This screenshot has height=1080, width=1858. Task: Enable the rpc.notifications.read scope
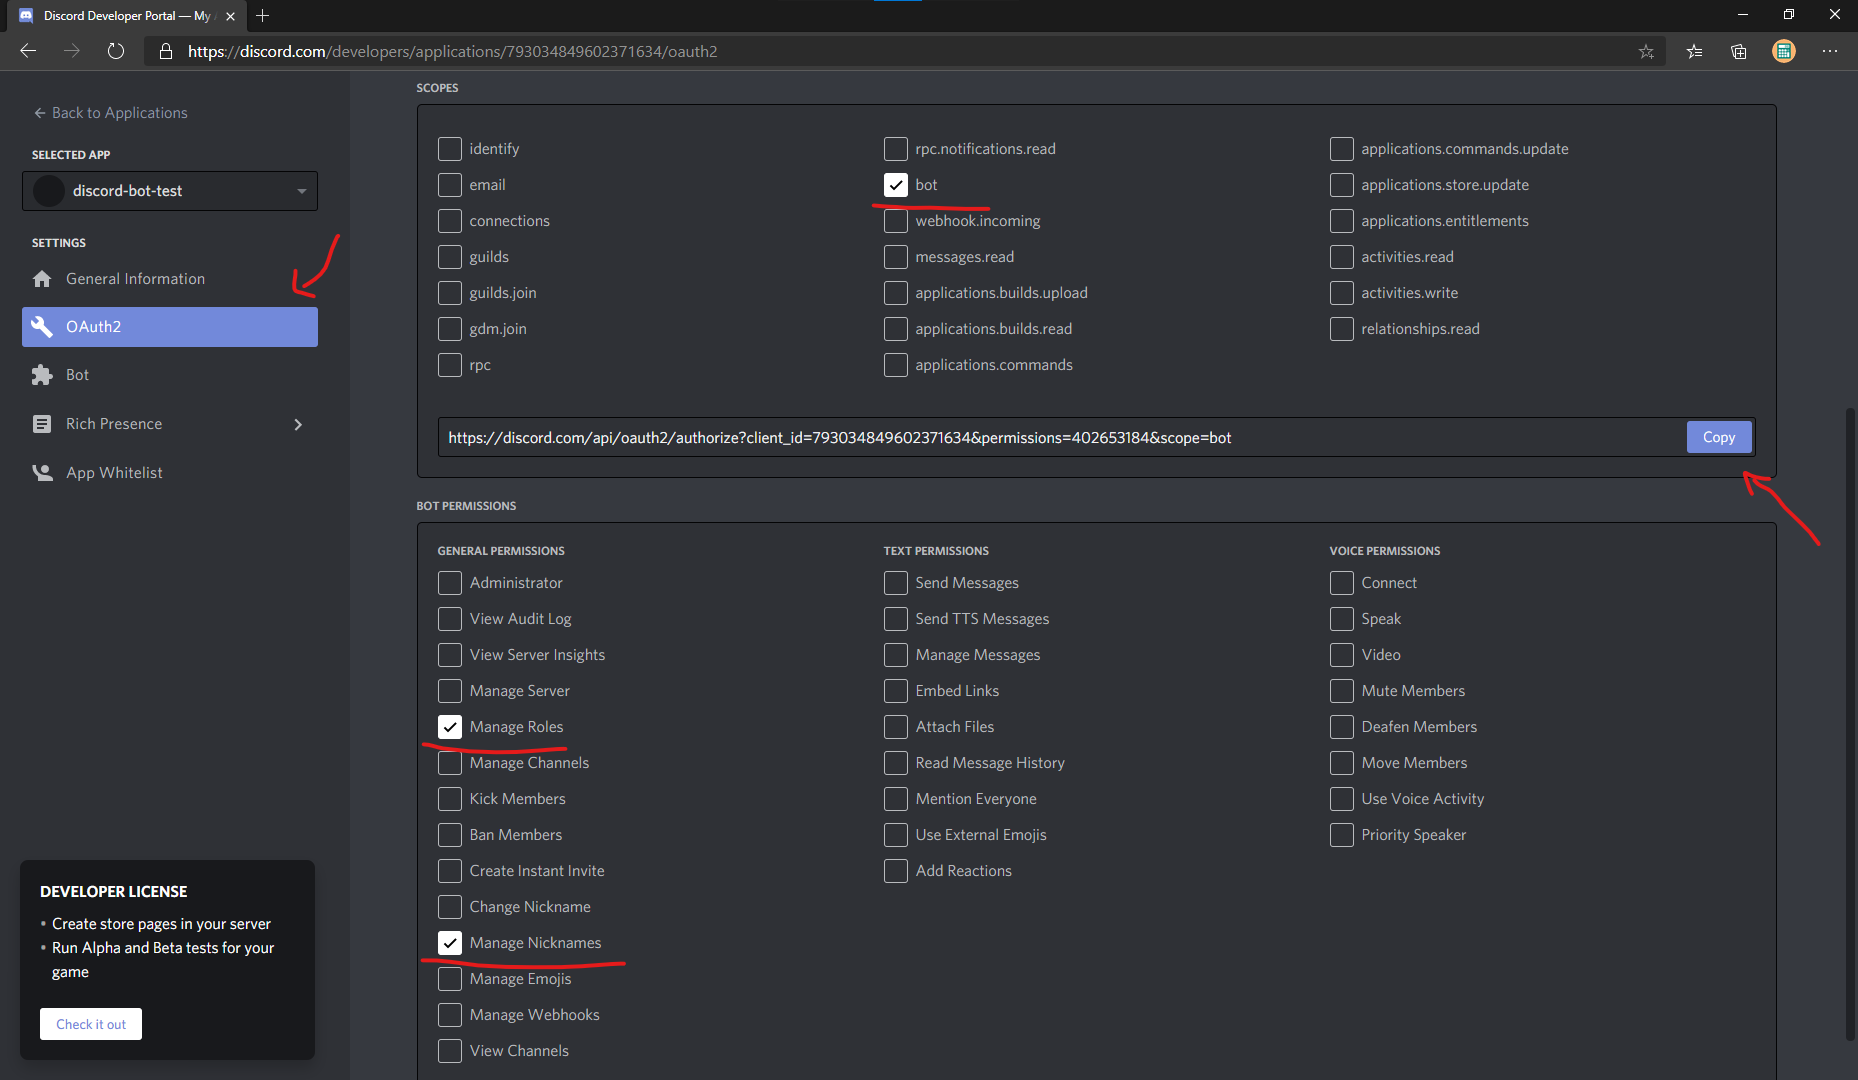[896, 149]
